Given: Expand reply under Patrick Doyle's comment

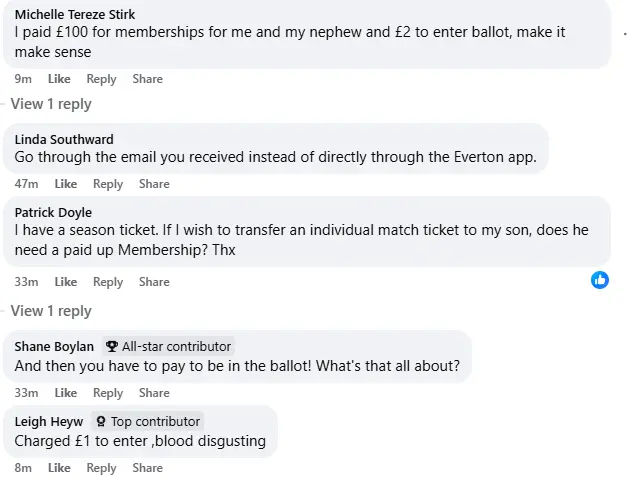Looking at the screenshot, I should [x=51, y=311].
